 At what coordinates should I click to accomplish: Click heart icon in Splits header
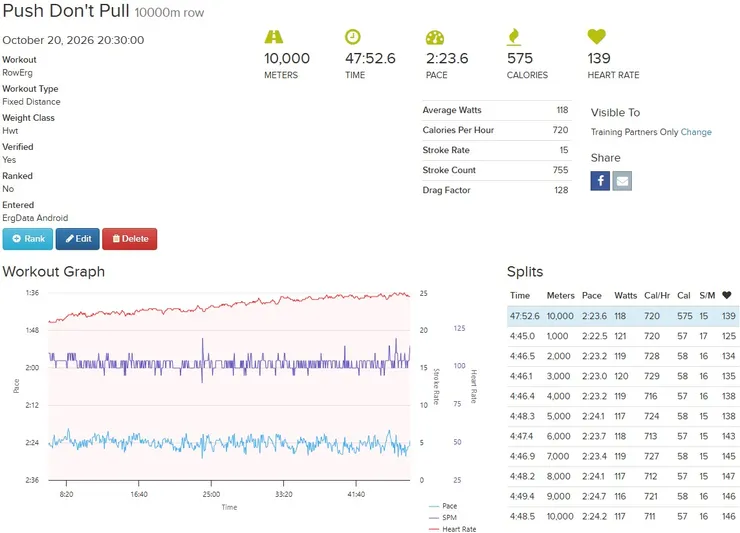[x=726, y=295]
